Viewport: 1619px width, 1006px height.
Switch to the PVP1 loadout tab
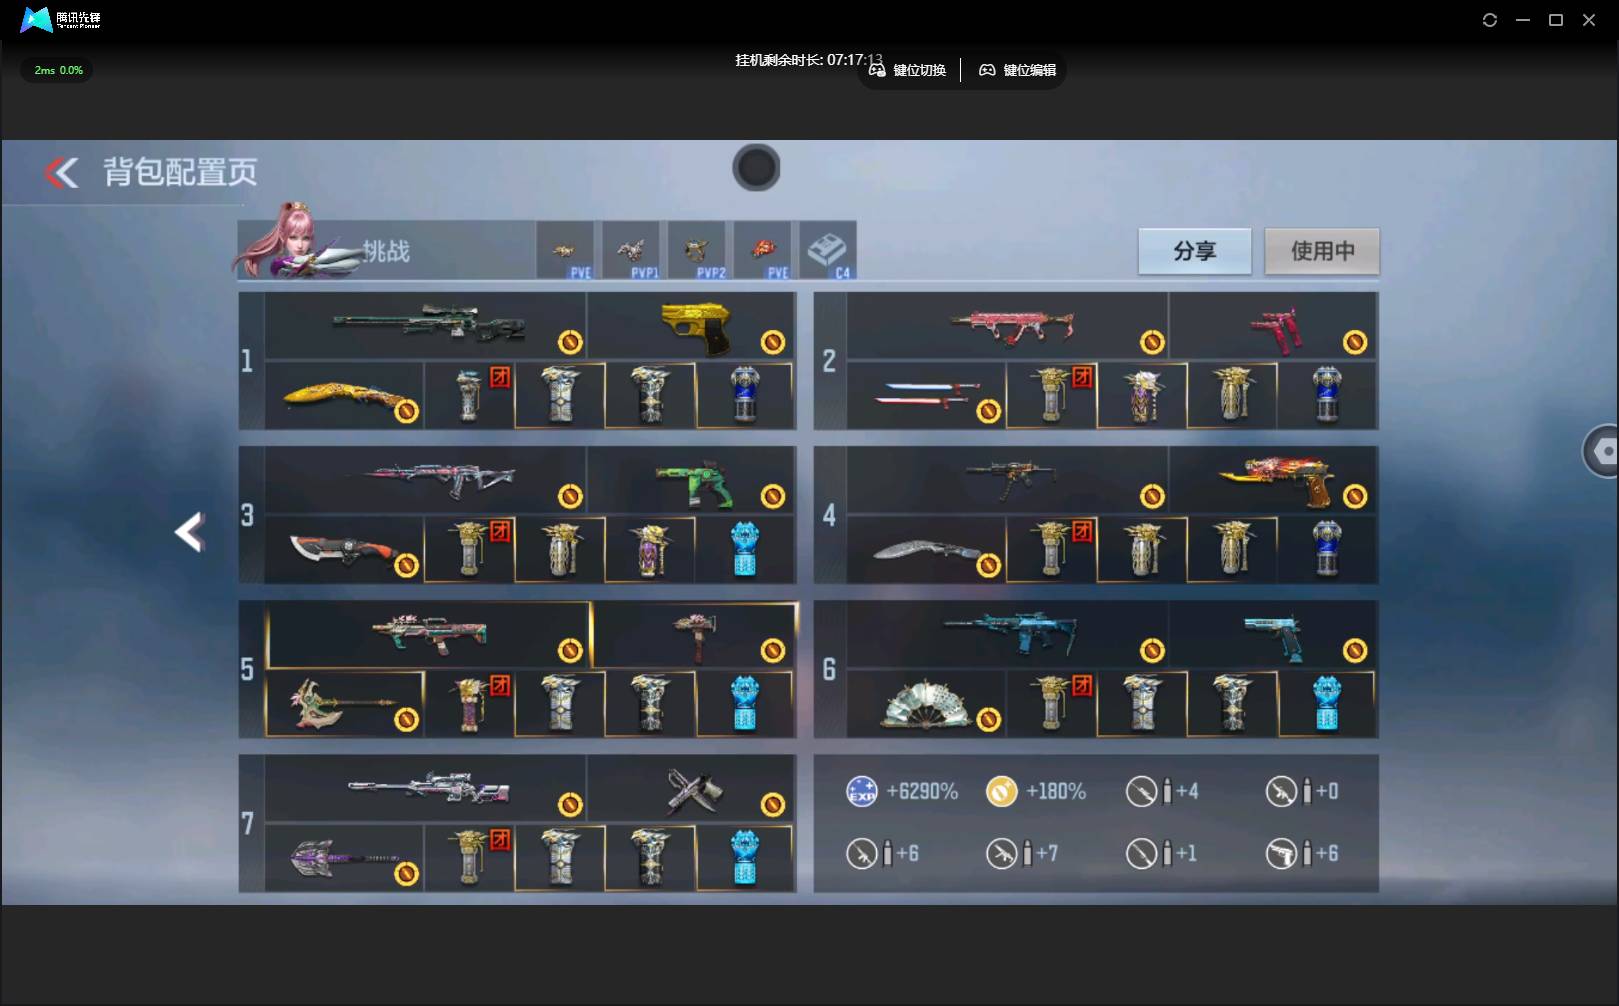point(631,251)
